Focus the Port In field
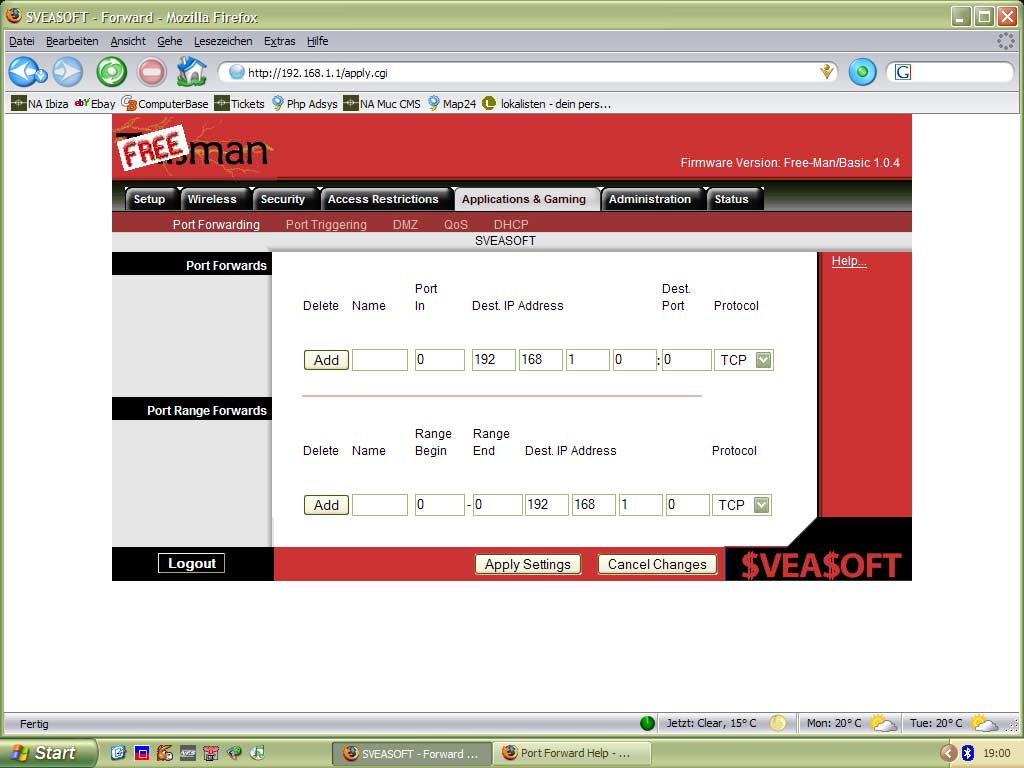 (440, 360)
